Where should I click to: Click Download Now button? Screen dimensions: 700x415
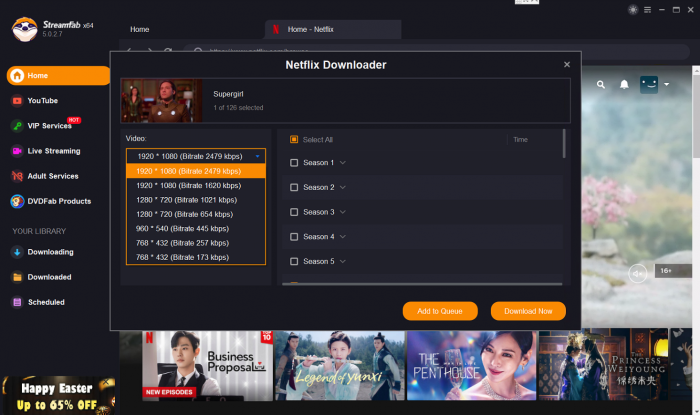(x=528, y=311)
